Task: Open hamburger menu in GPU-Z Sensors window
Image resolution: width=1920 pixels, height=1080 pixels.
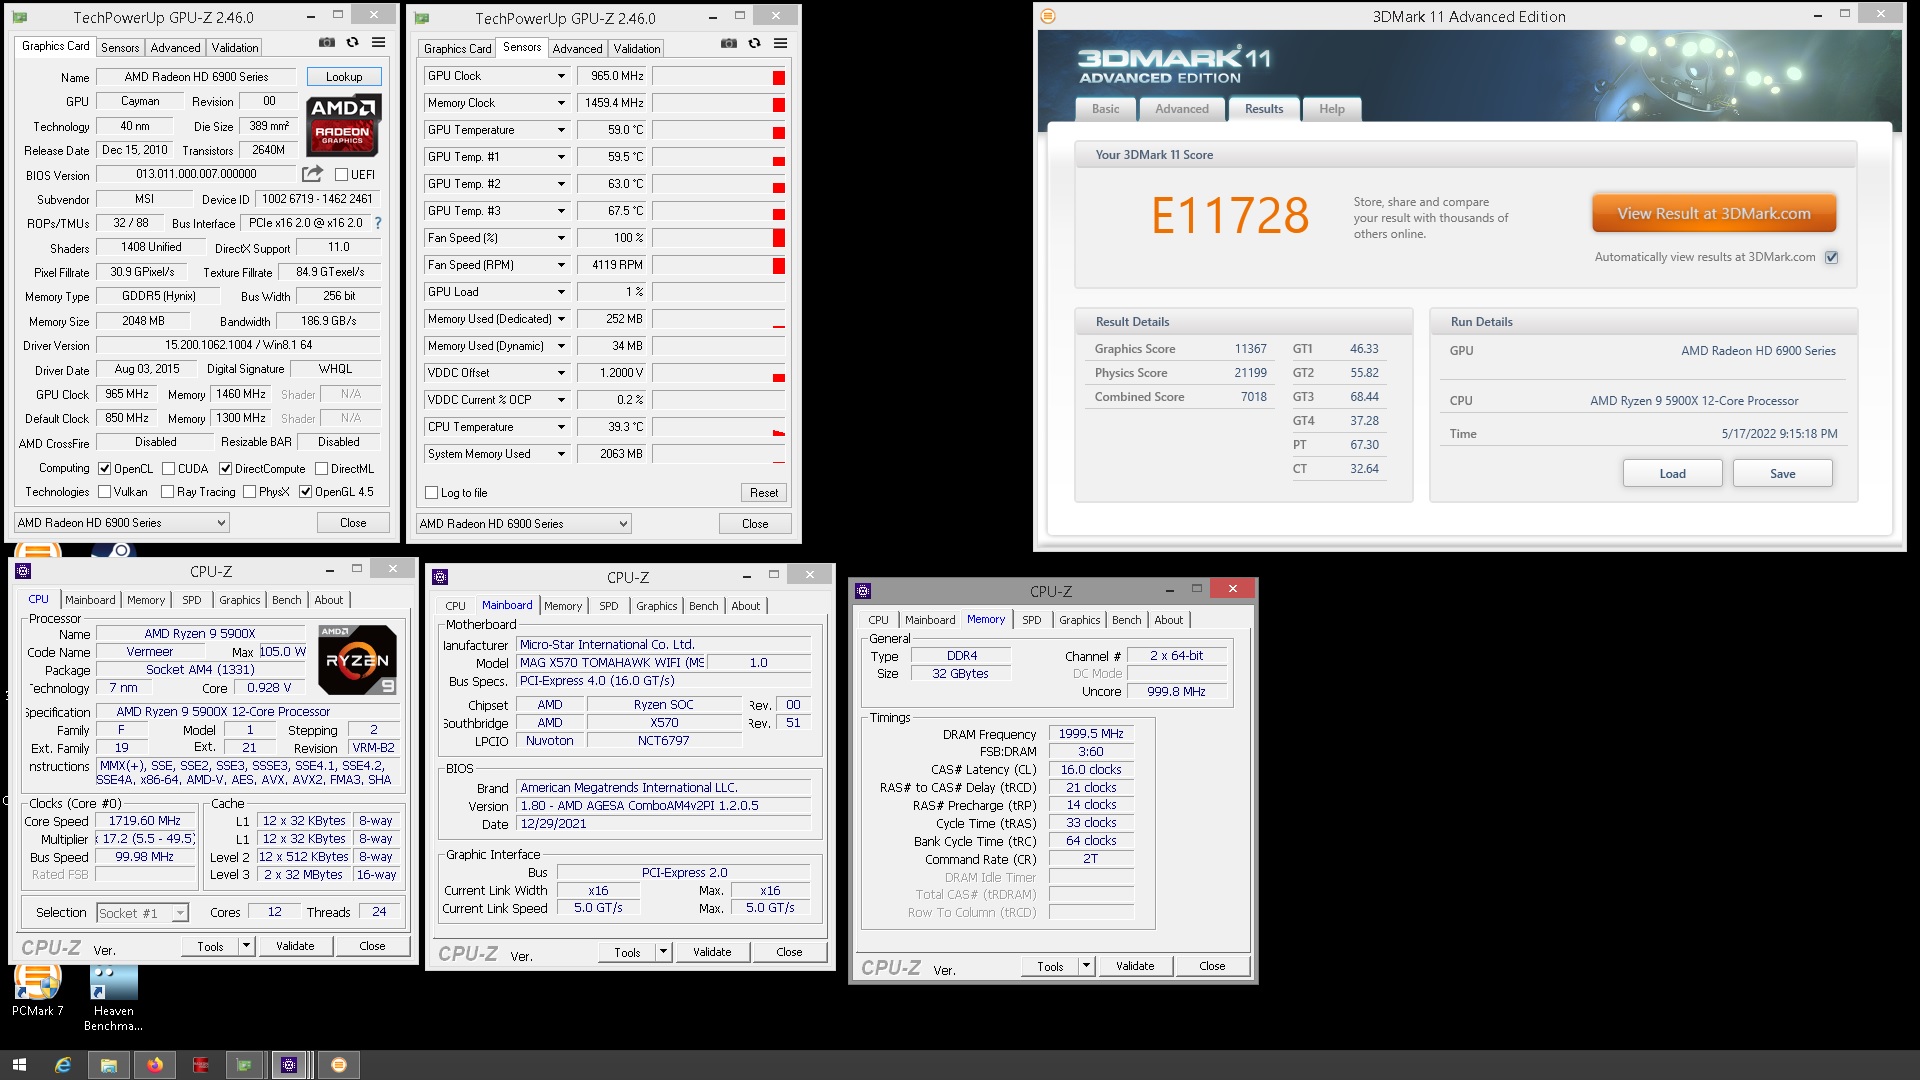Action: 780,44
